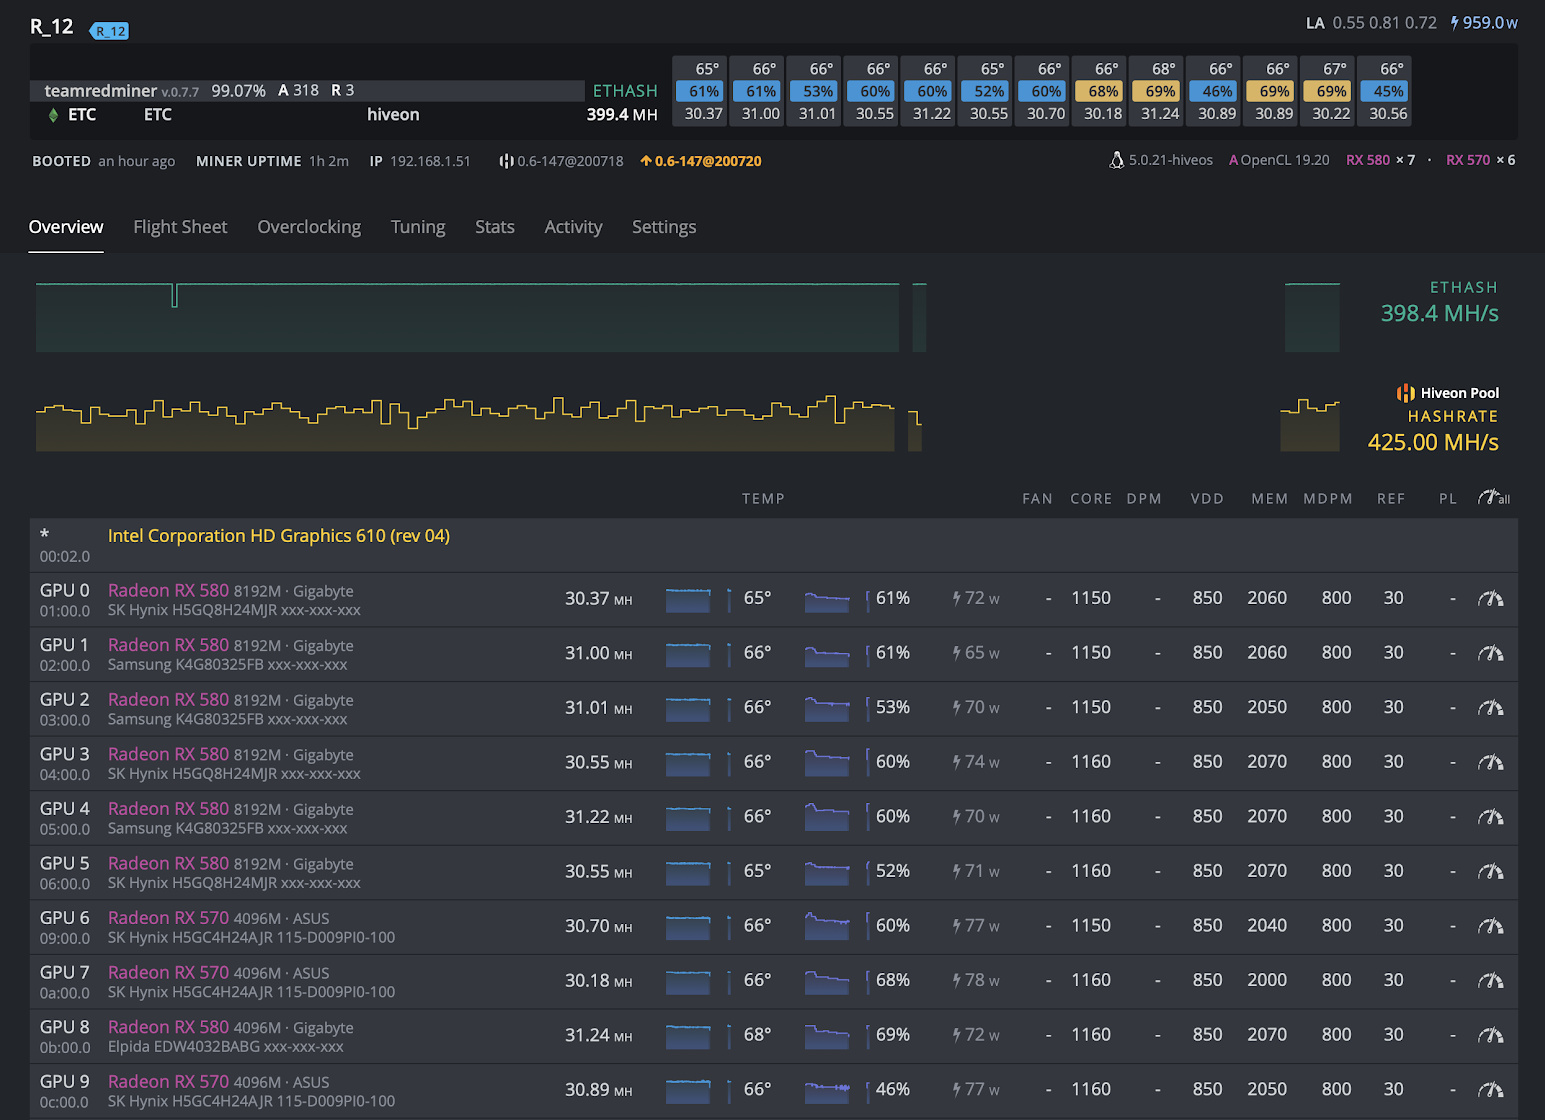The width and height of the screenshot is (1545, 1120).
Task: Click the first GPU tile showing 30.37
Action: 703,91
